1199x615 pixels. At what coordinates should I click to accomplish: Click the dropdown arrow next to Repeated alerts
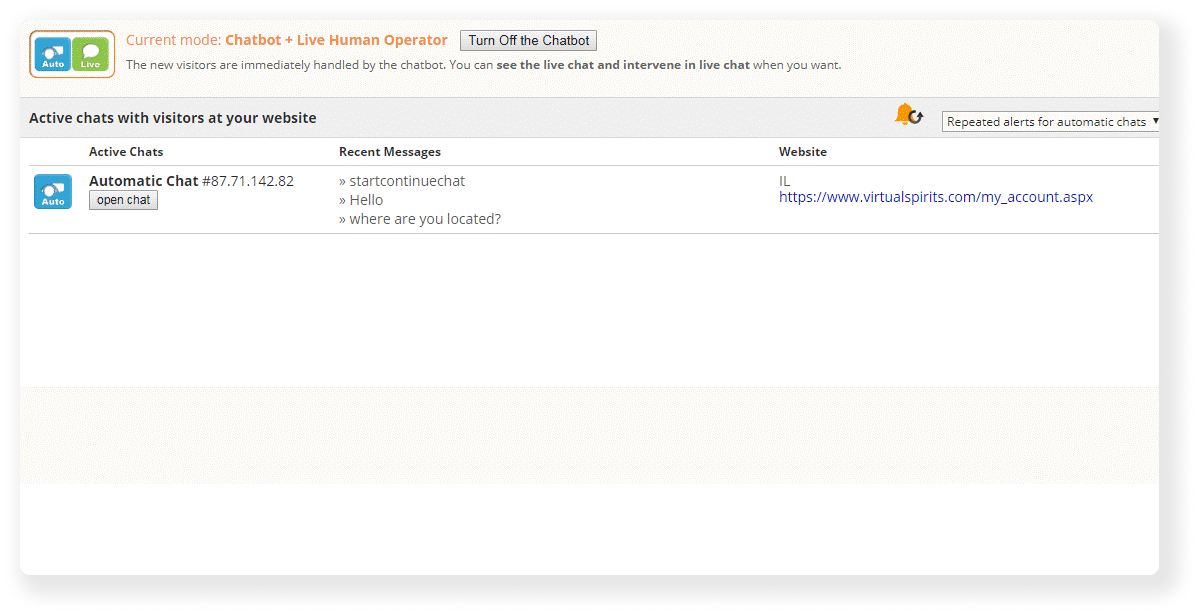[1155, 121]
